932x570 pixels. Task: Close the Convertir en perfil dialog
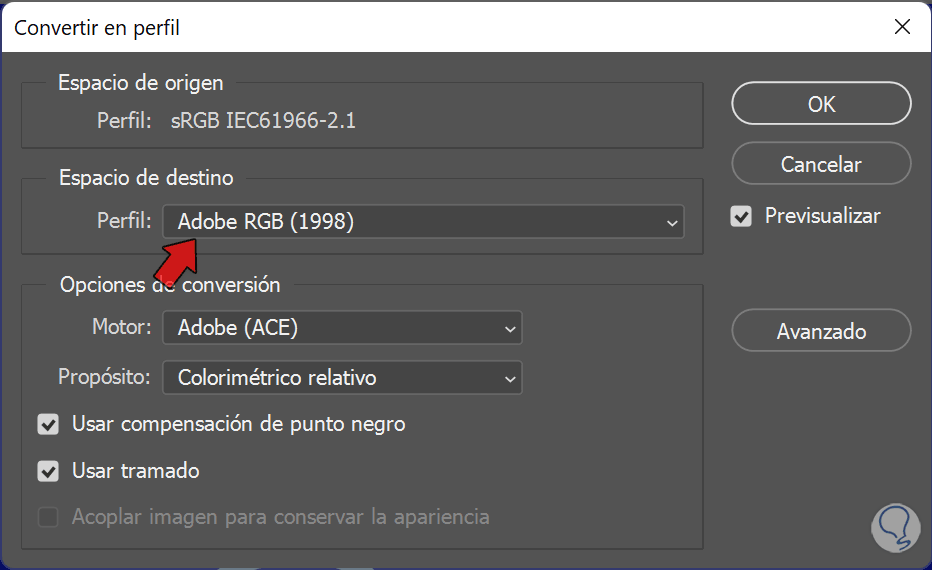pos(902,27)
